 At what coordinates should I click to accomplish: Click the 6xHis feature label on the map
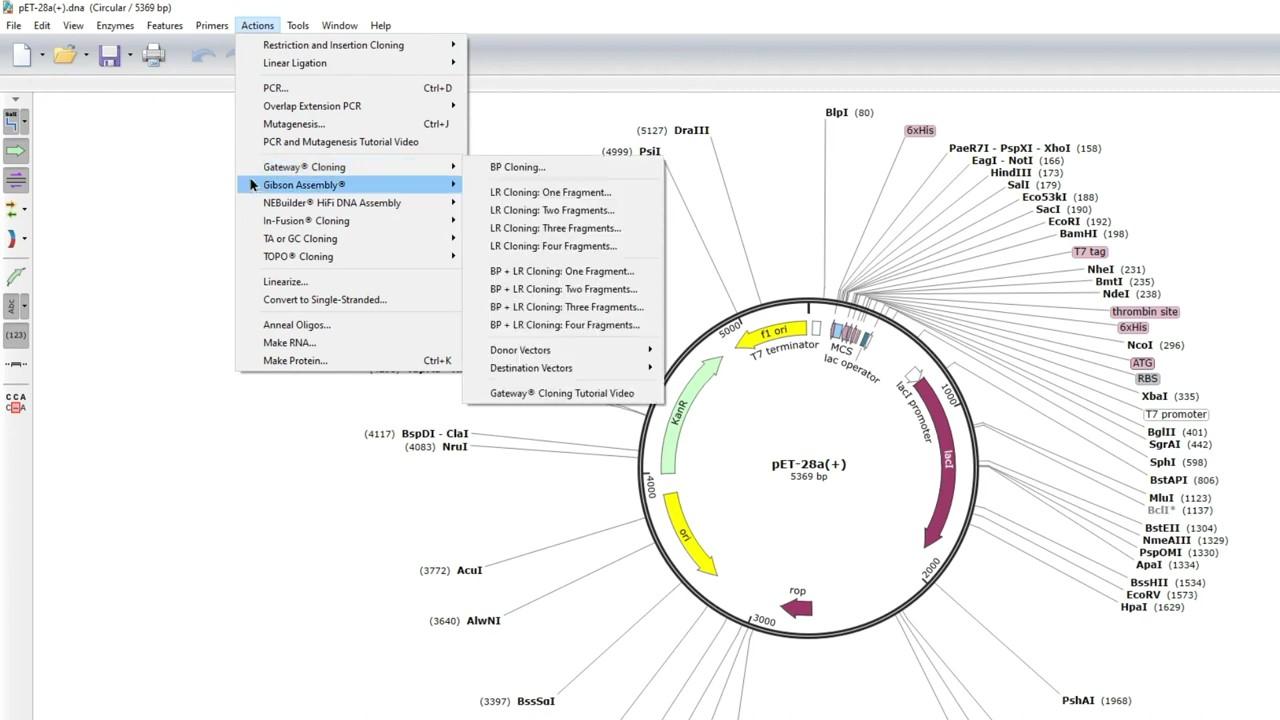(919, 130)
